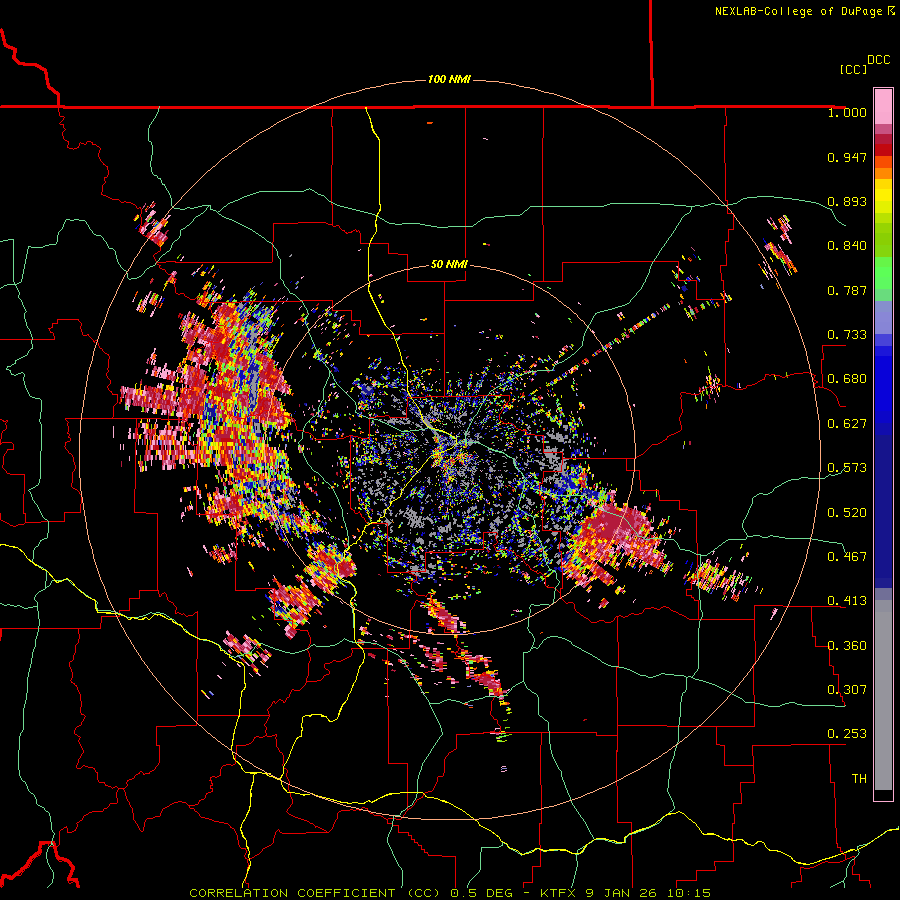Image resolution: width=900 pixels, height=900 pixels.
Task: Click the 0.520 legend value
Action: 847,513
